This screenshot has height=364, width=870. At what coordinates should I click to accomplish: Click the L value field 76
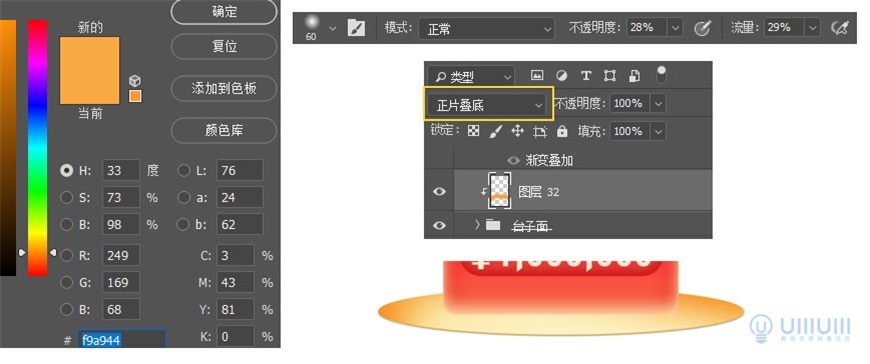(239, 170)
